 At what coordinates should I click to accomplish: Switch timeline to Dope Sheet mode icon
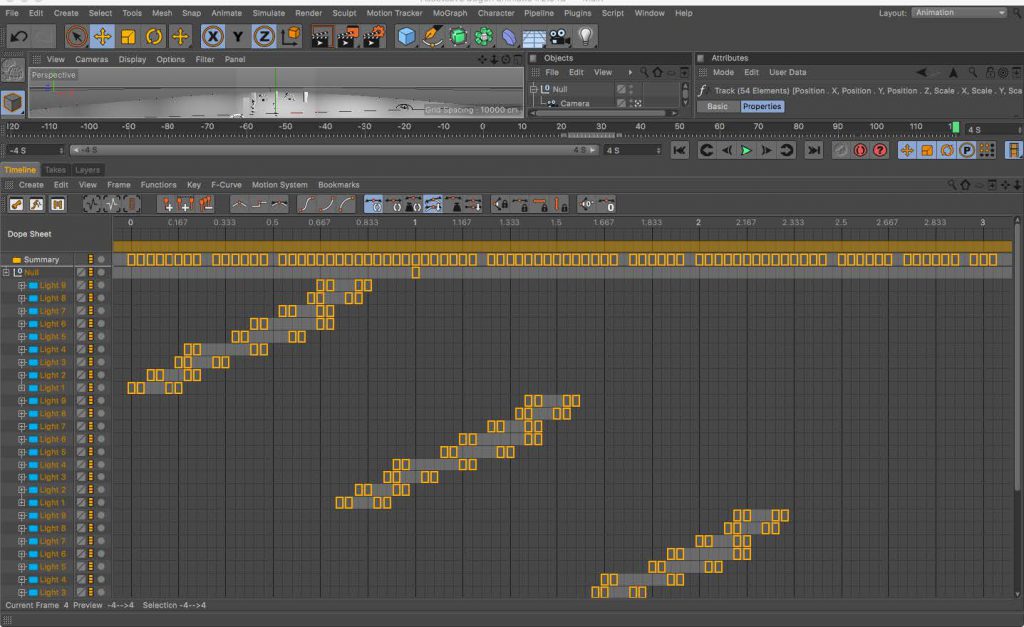[16, 204]
